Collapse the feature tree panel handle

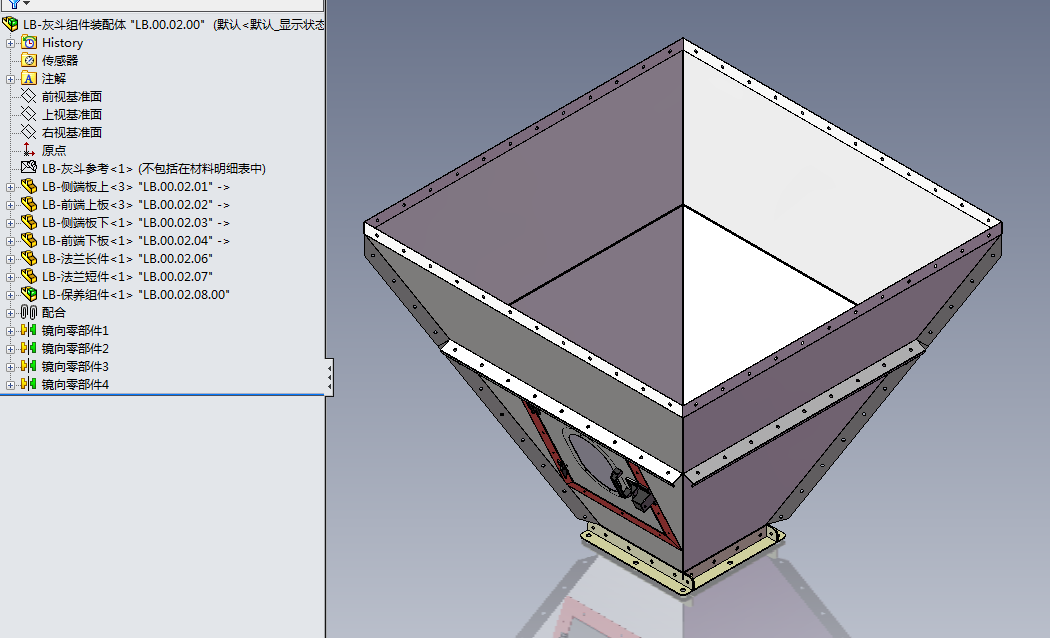click(329, 378)
